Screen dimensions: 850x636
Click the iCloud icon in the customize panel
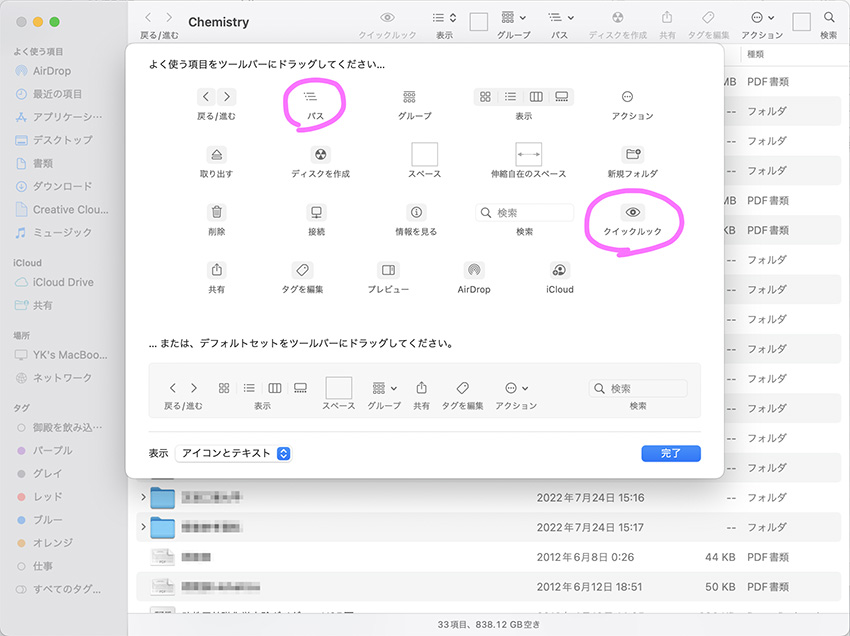point(559,272)
